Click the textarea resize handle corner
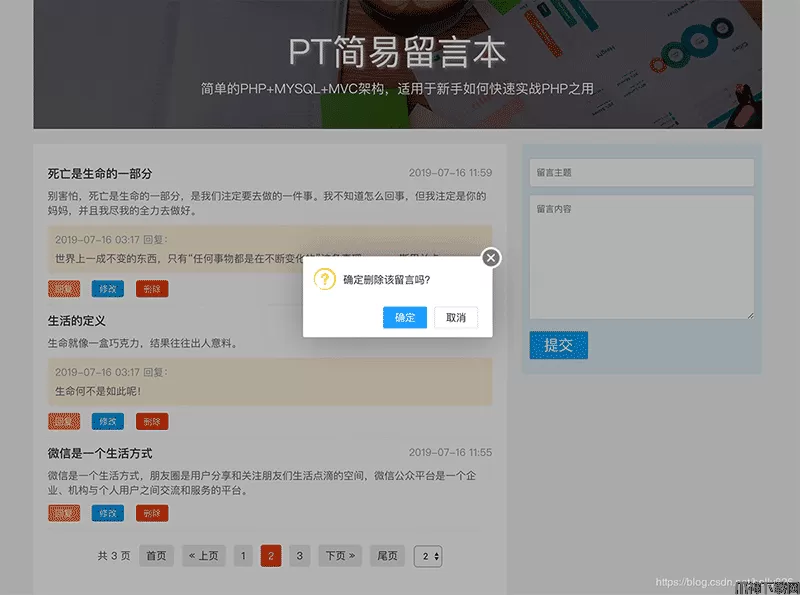The height and width of the screenshot is (595, 800). (x=750, y=316)
